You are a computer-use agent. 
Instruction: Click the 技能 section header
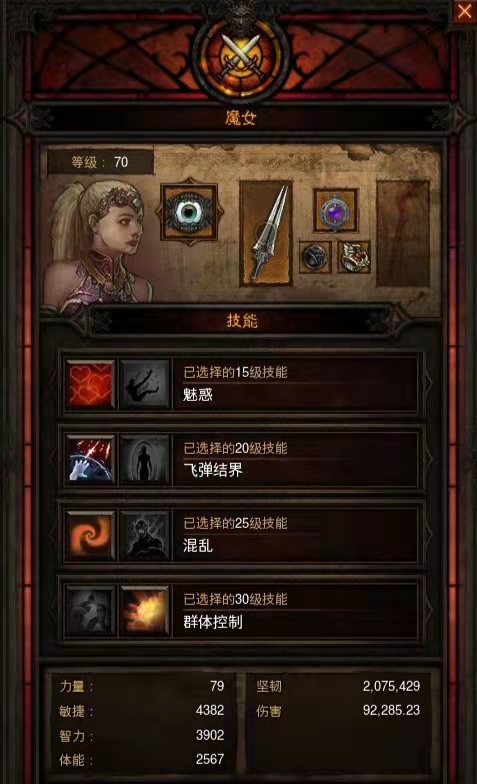(242, 320)
